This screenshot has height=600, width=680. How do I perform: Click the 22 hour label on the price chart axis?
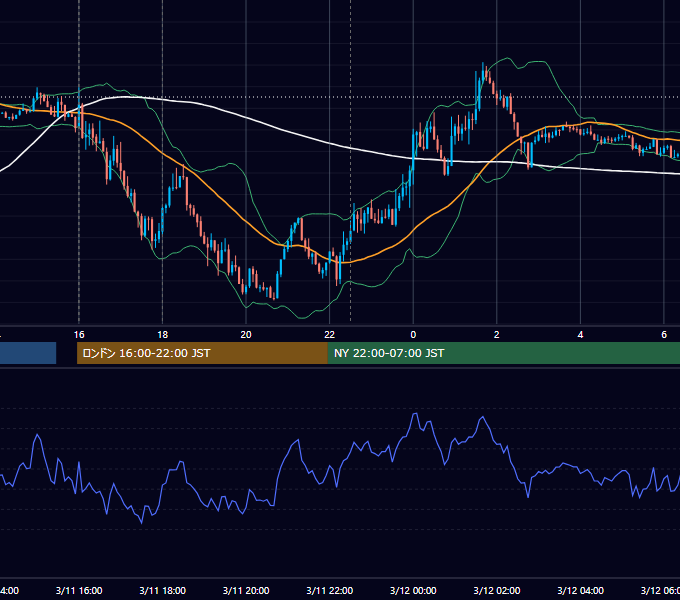click(330, 335)
